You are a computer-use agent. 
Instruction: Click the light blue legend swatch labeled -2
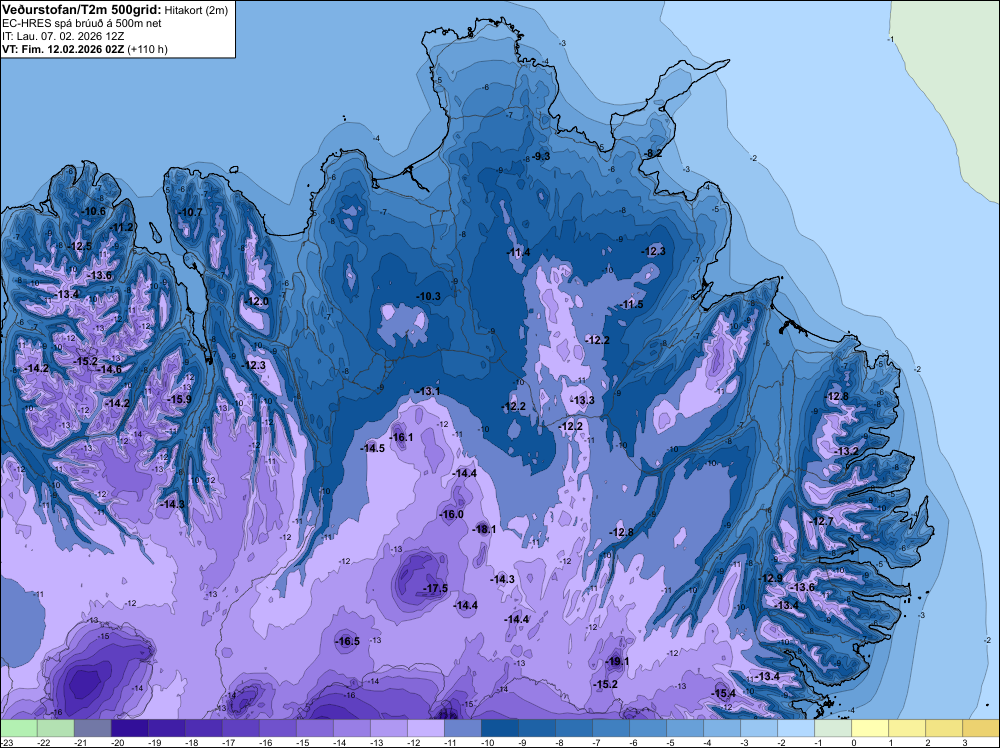[x=796, y=728]
